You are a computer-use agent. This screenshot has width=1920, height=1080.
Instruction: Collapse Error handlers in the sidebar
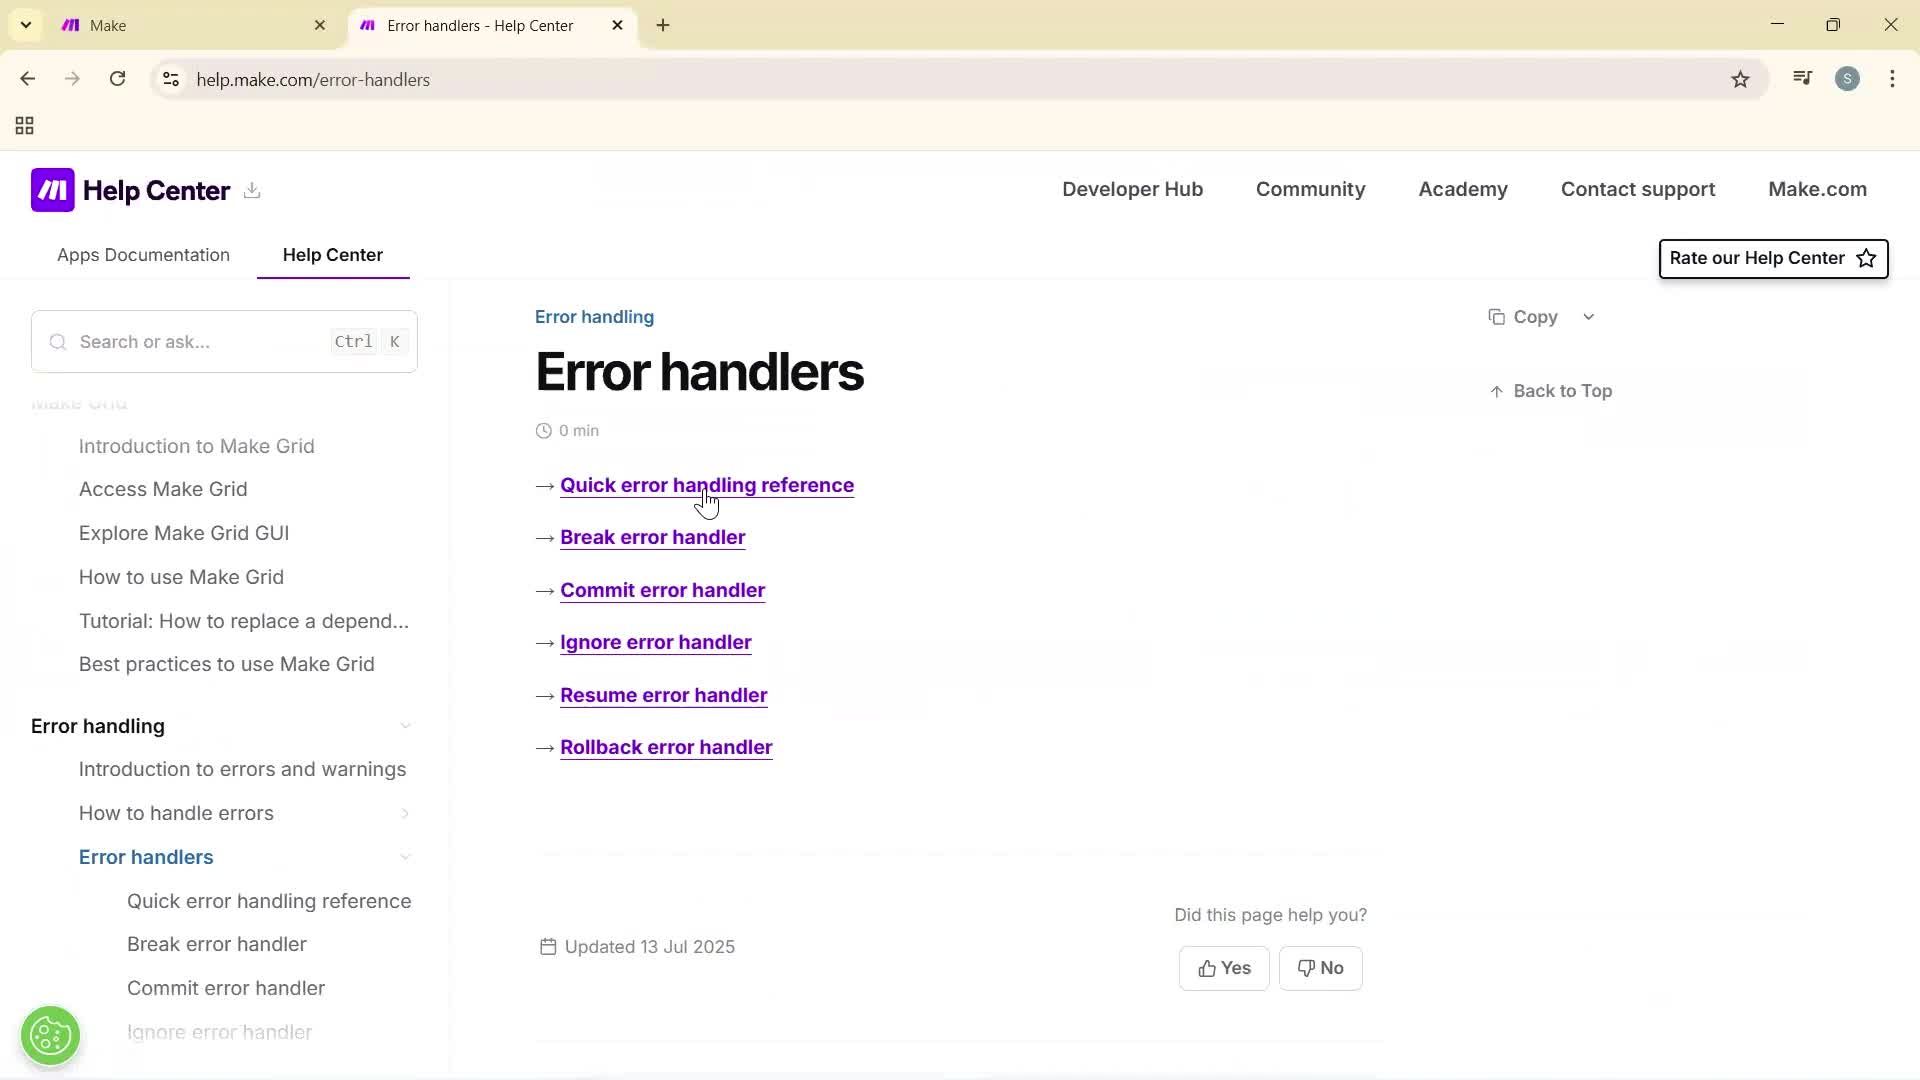(405, 857)
